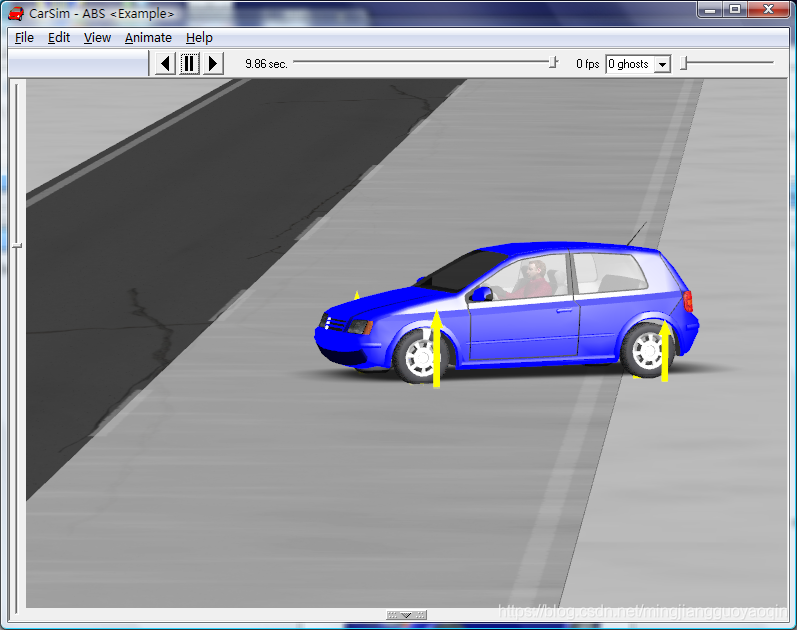Screen dimensions: 797x630
Task: Click the CarSim red car title icon
Action: 16,13
